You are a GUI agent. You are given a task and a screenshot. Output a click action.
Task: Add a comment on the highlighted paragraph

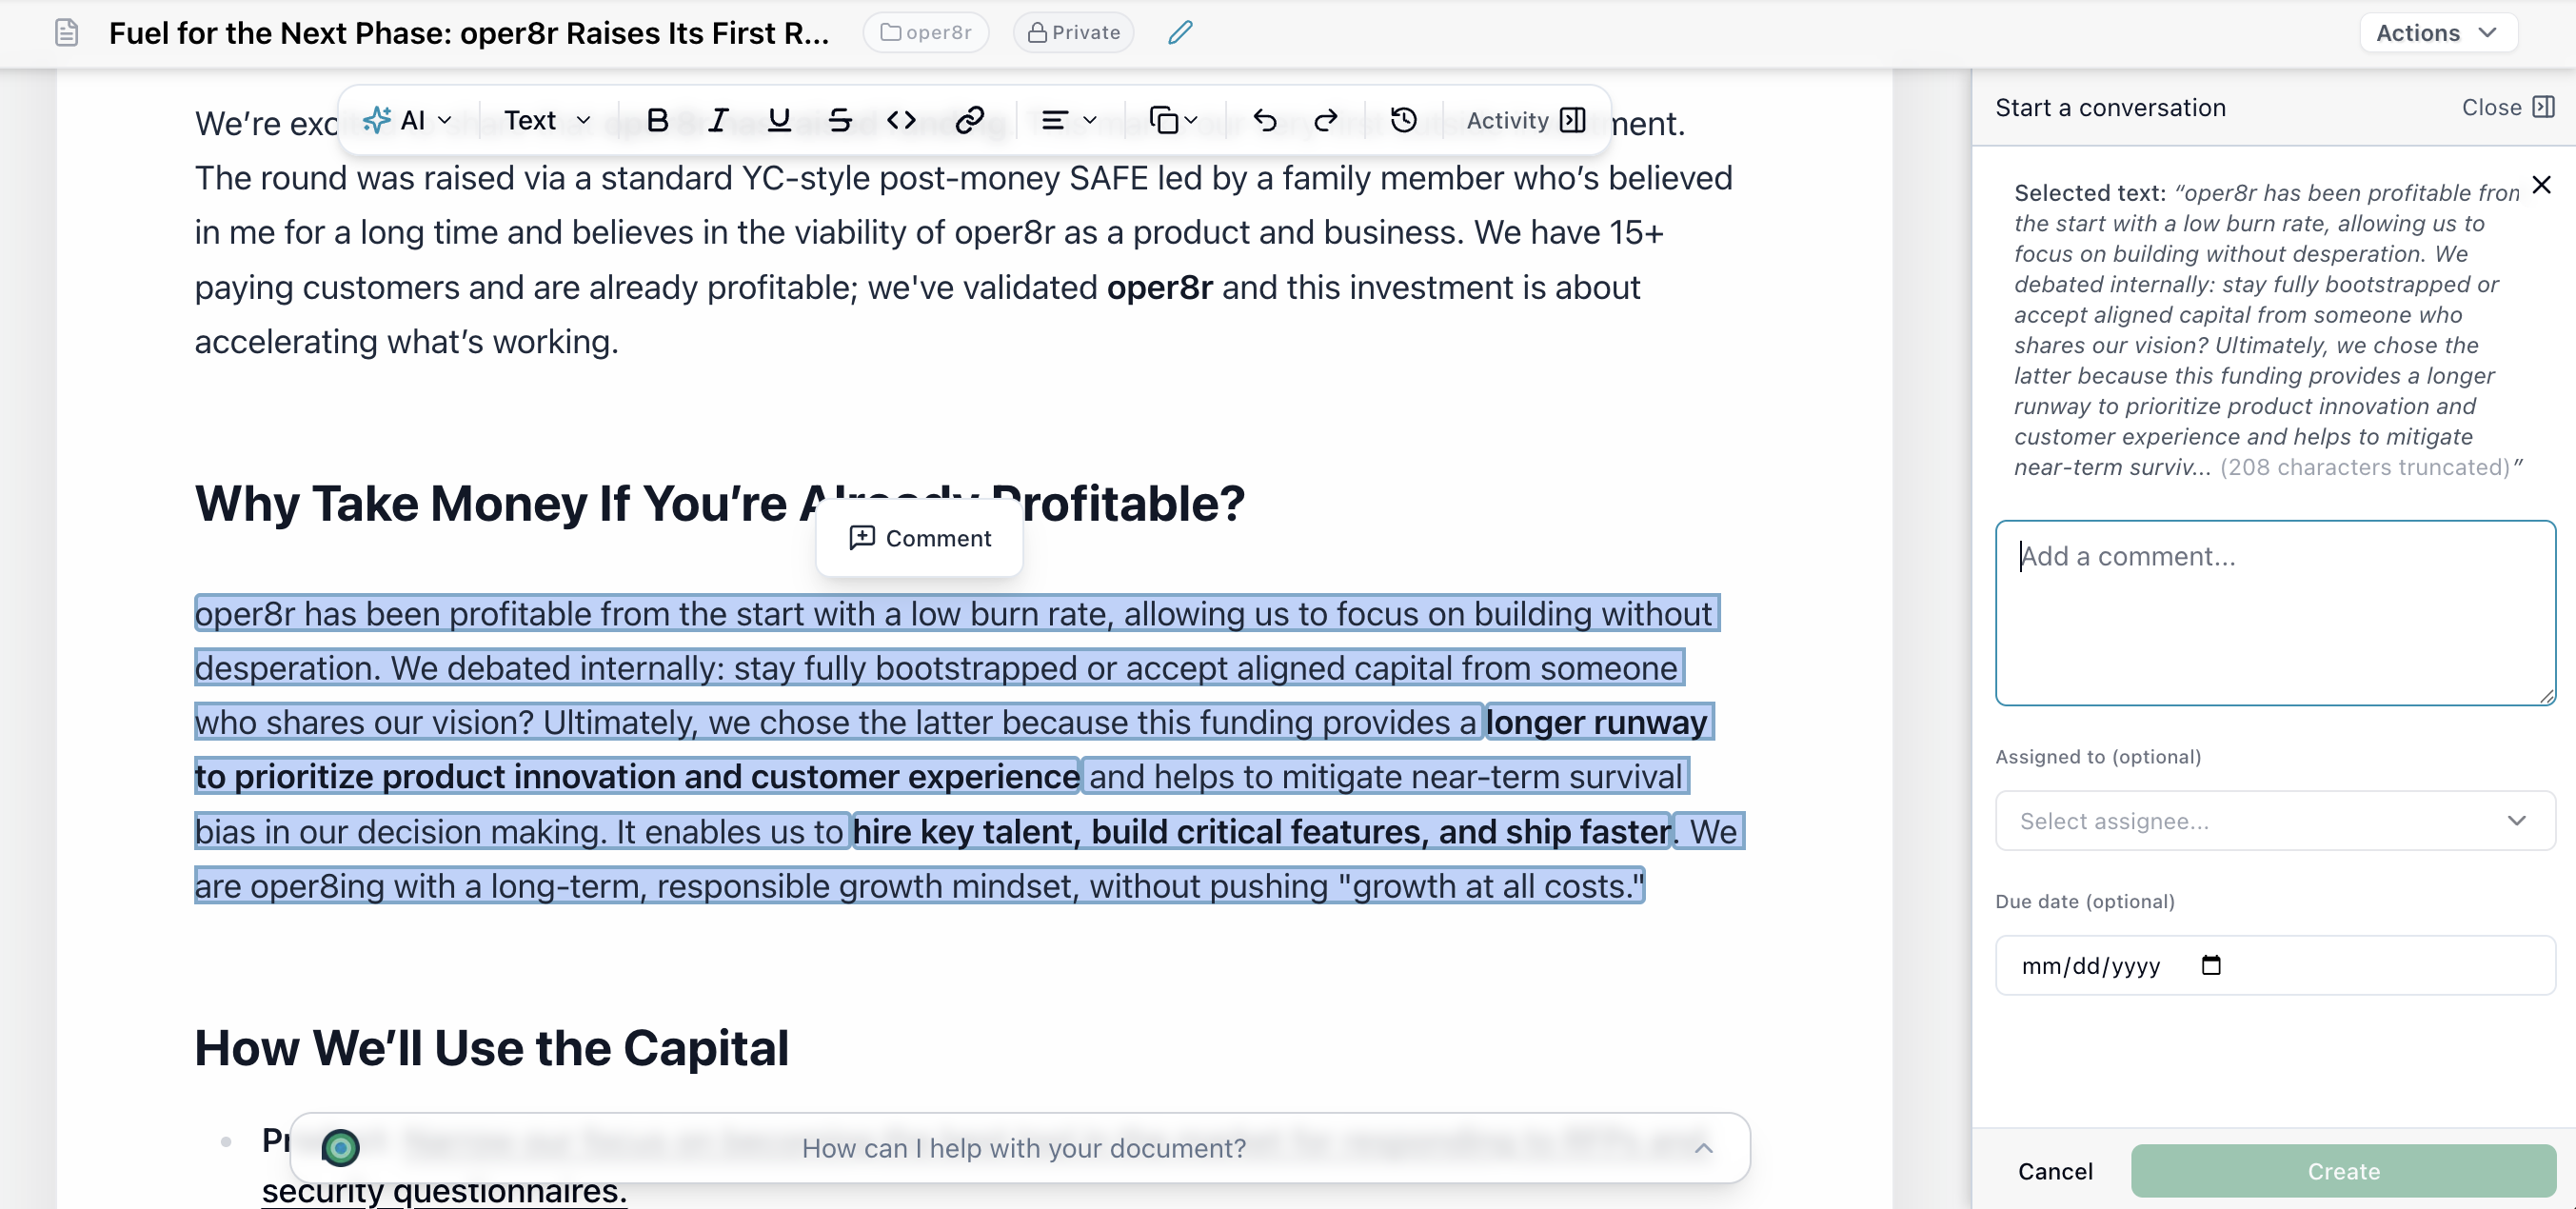[x=919, y=538]
